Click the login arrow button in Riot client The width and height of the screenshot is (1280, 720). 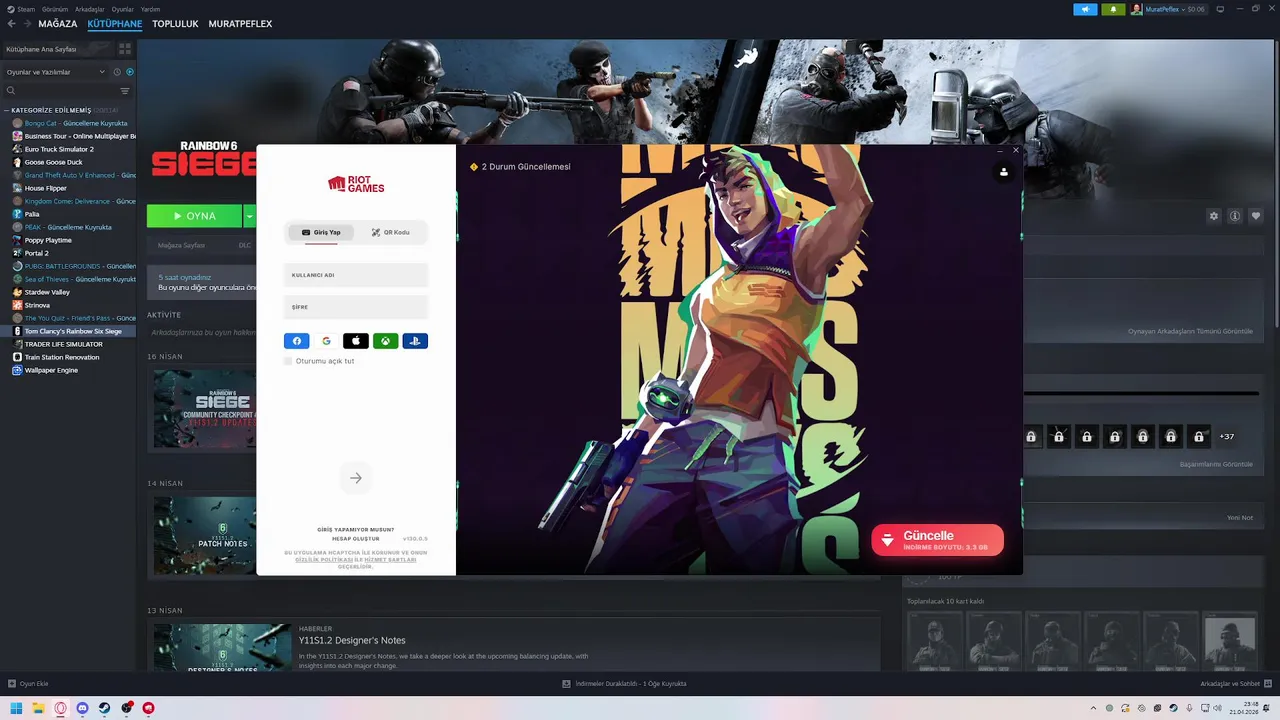coord(355,478)
